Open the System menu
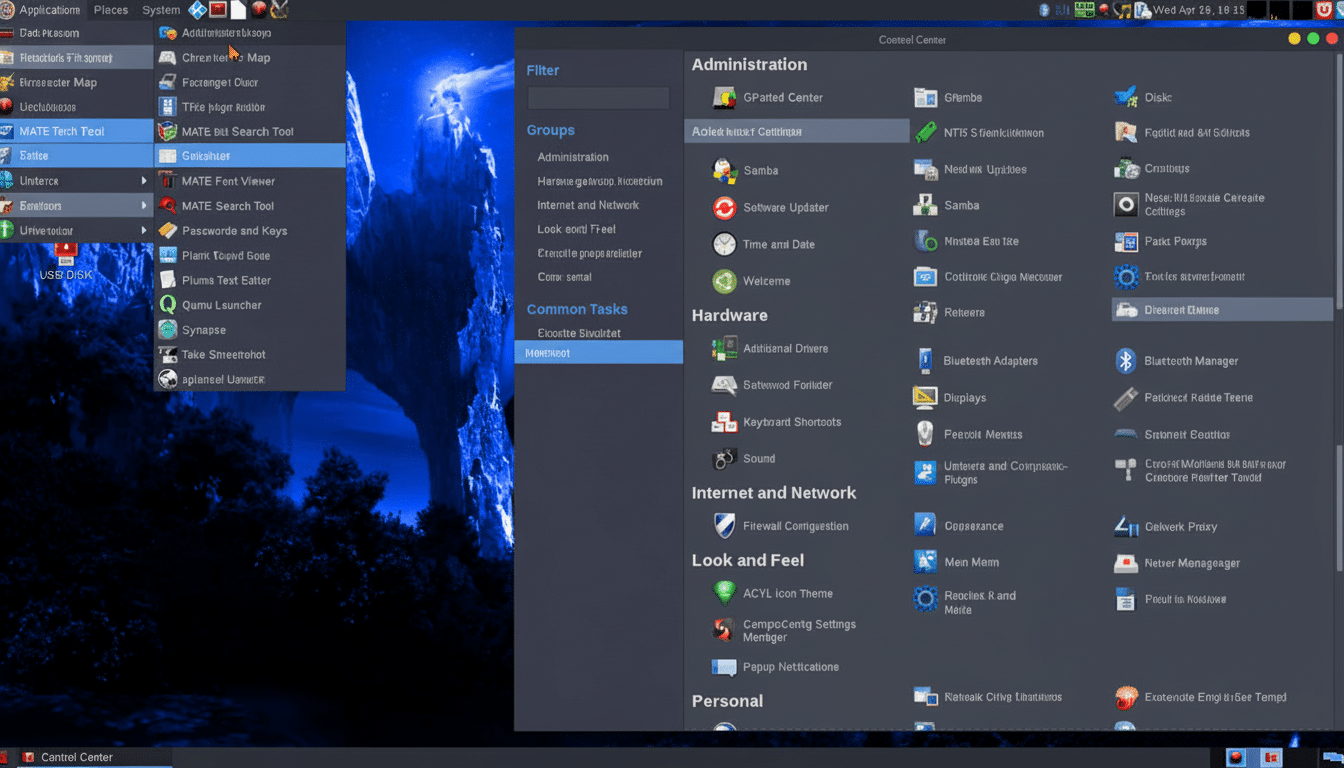Viewport: 1344px width, 768px height. [160, 10]
